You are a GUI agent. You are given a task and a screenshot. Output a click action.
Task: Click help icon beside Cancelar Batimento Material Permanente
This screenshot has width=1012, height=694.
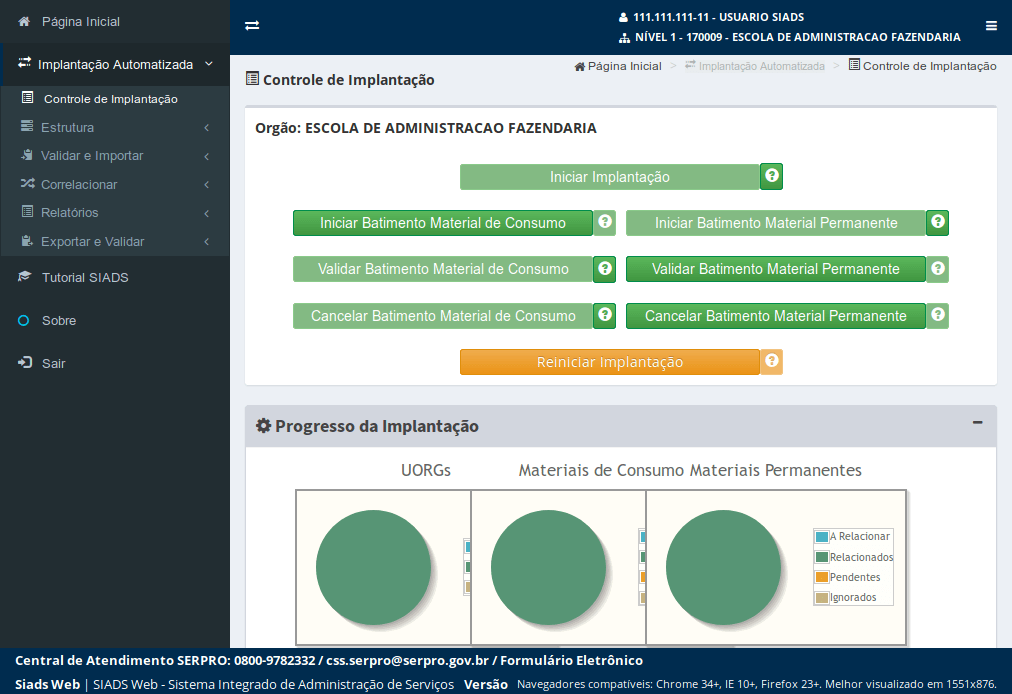click(938, 316)
